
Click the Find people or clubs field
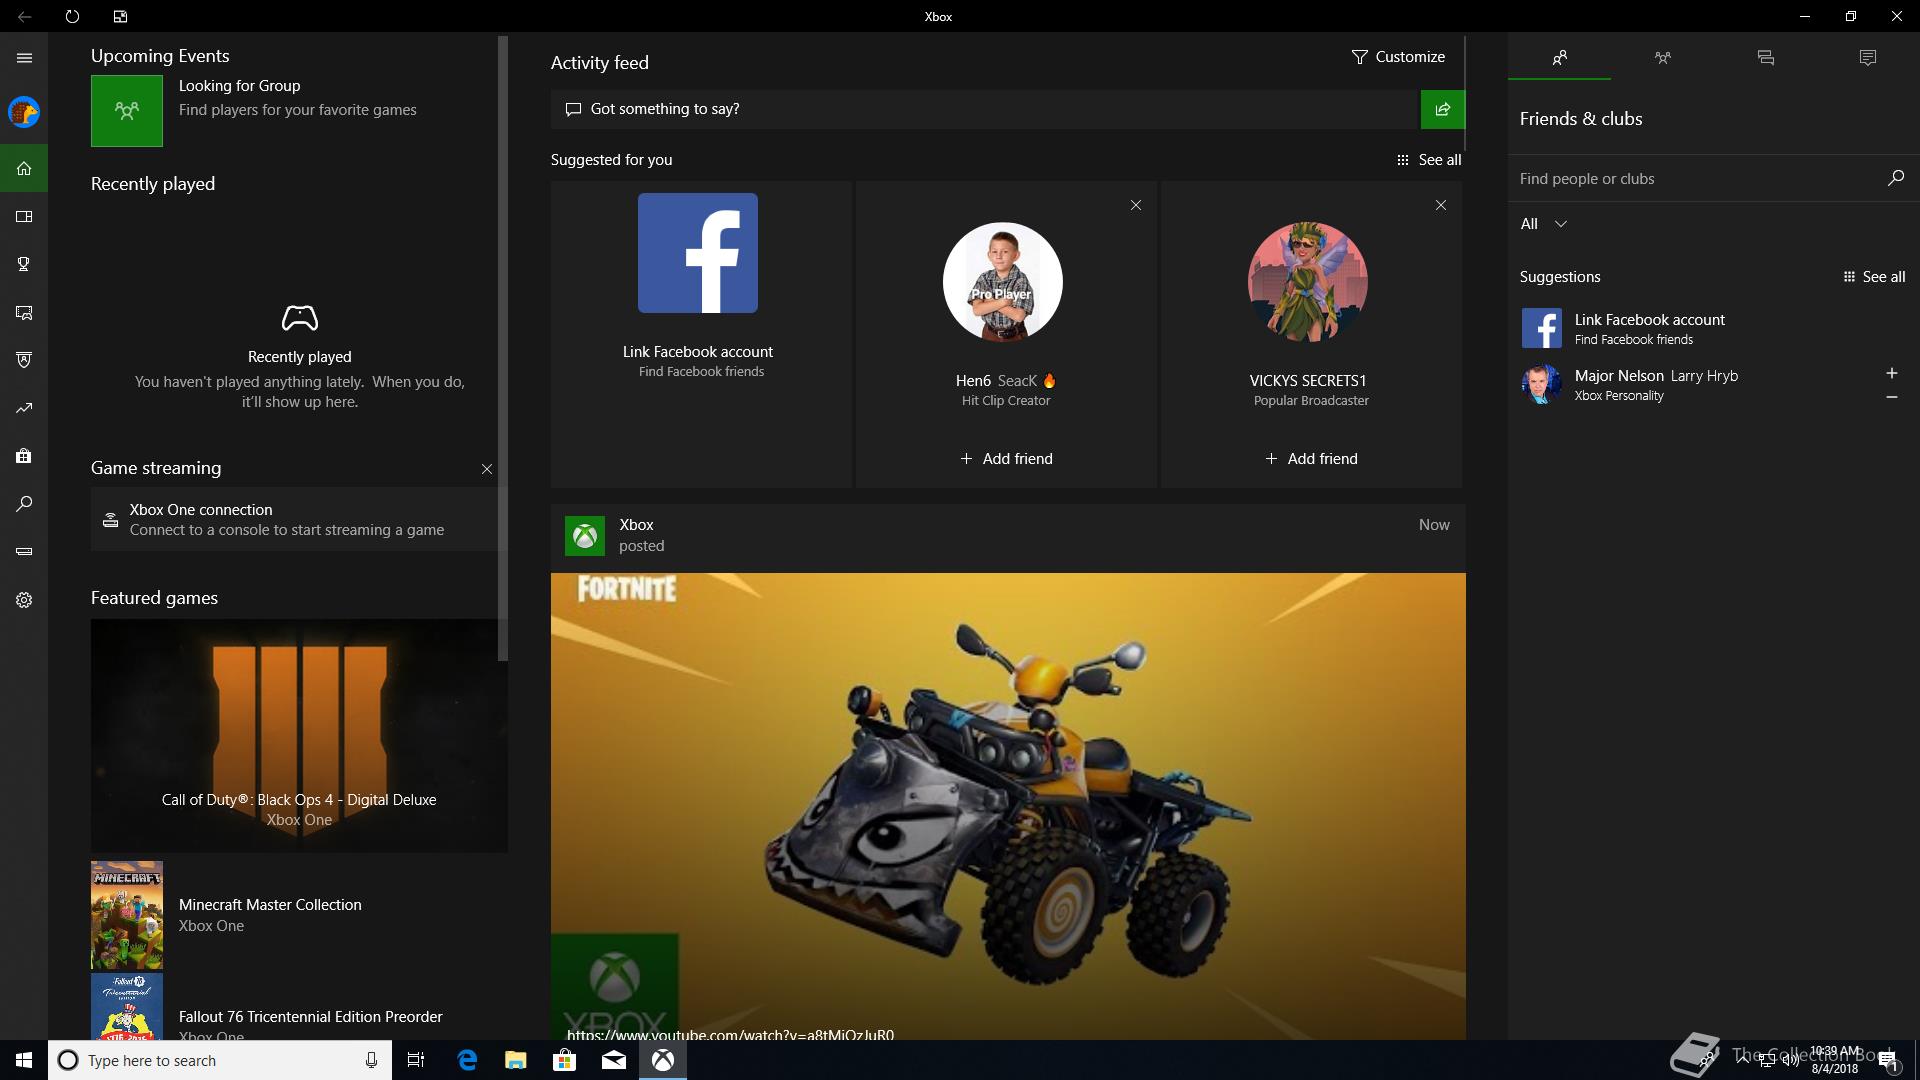[1697, 178]
